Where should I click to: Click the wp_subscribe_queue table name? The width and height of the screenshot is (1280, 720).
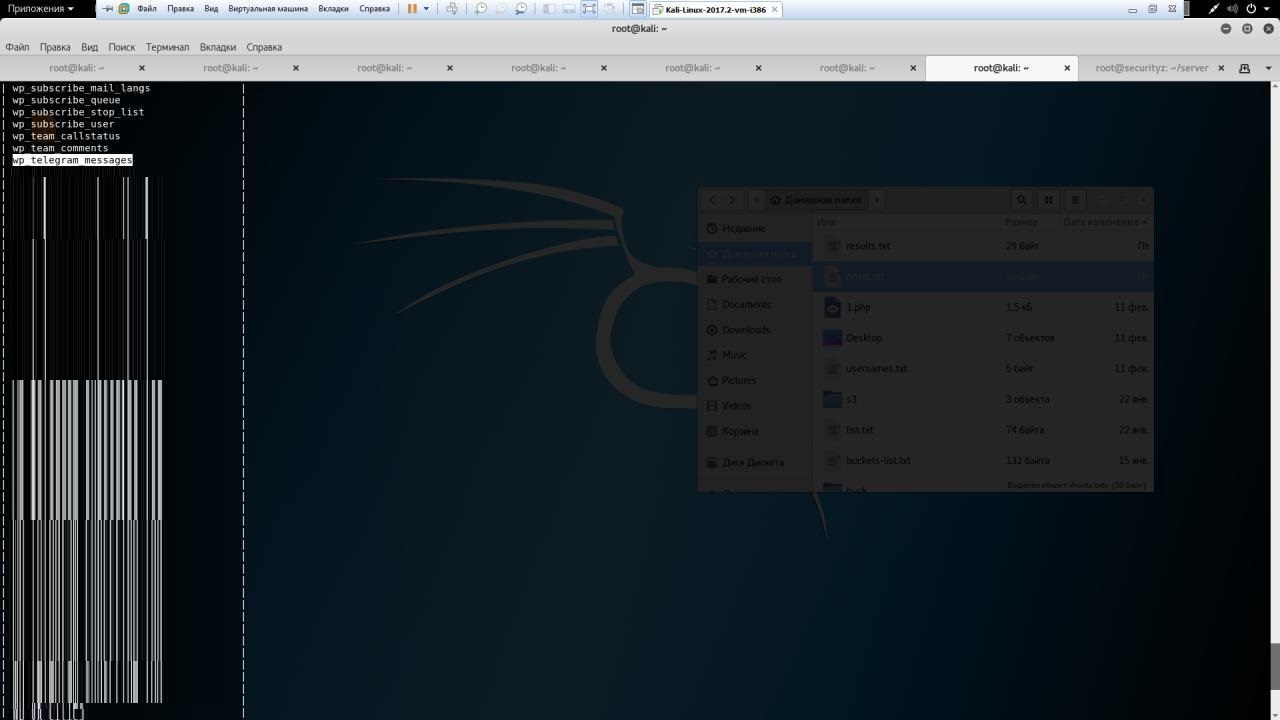pos(66,100)
